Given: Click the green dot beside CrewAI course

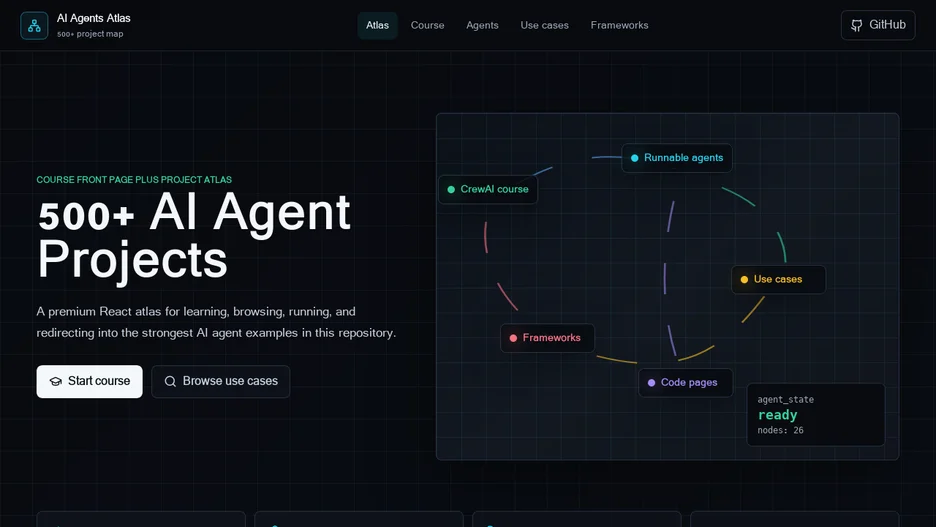Looking at the screenshot, I should pos(451,189).
